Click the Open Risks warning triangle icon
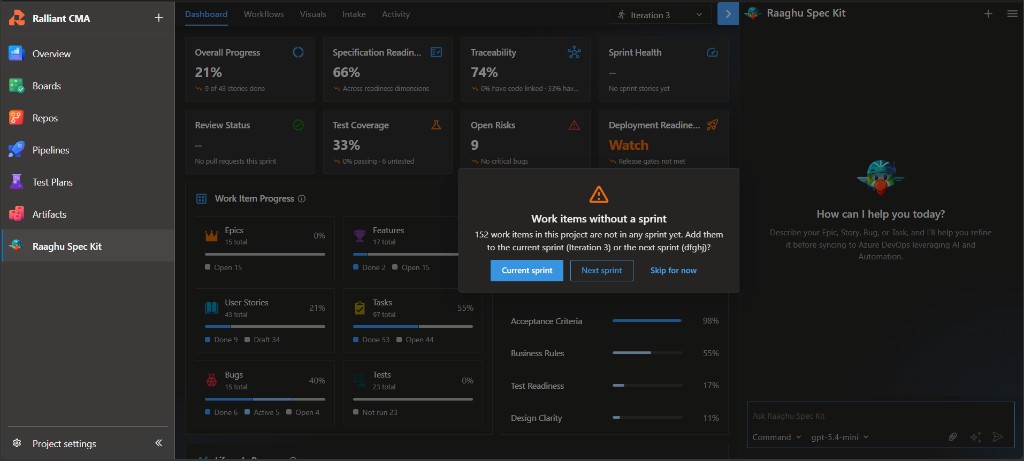Viewport: 1024px width, 461px height. click(574, 125)
